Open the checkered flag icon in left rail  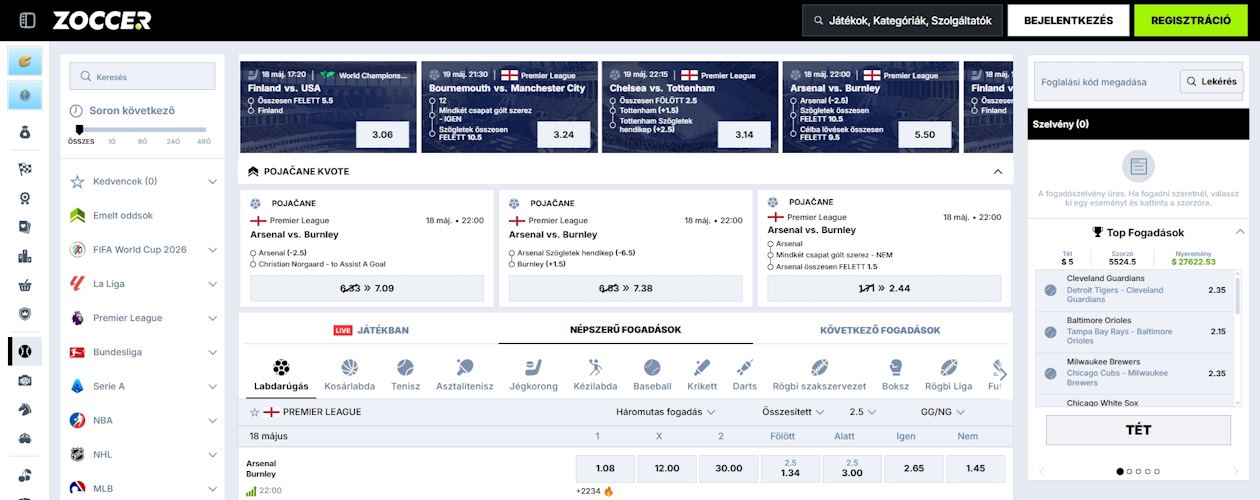point(25,169)
